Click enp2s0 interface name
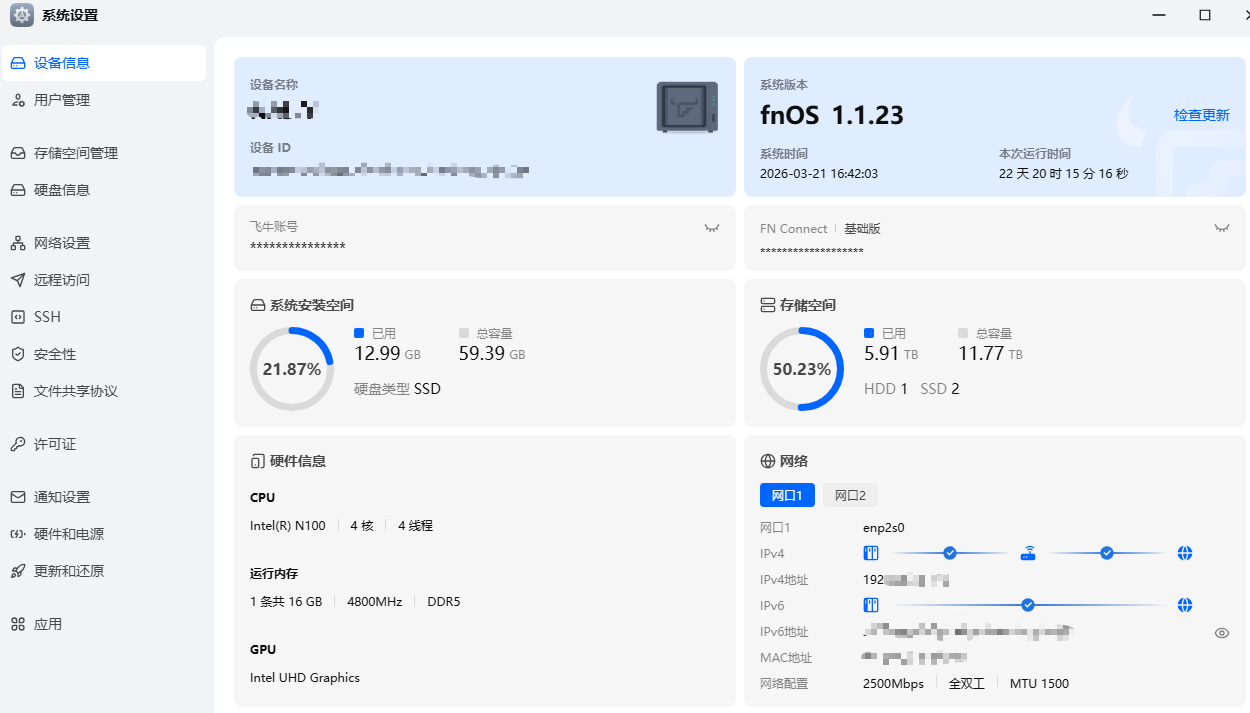Screen dimensions: 1250x713 coord(884,527)
